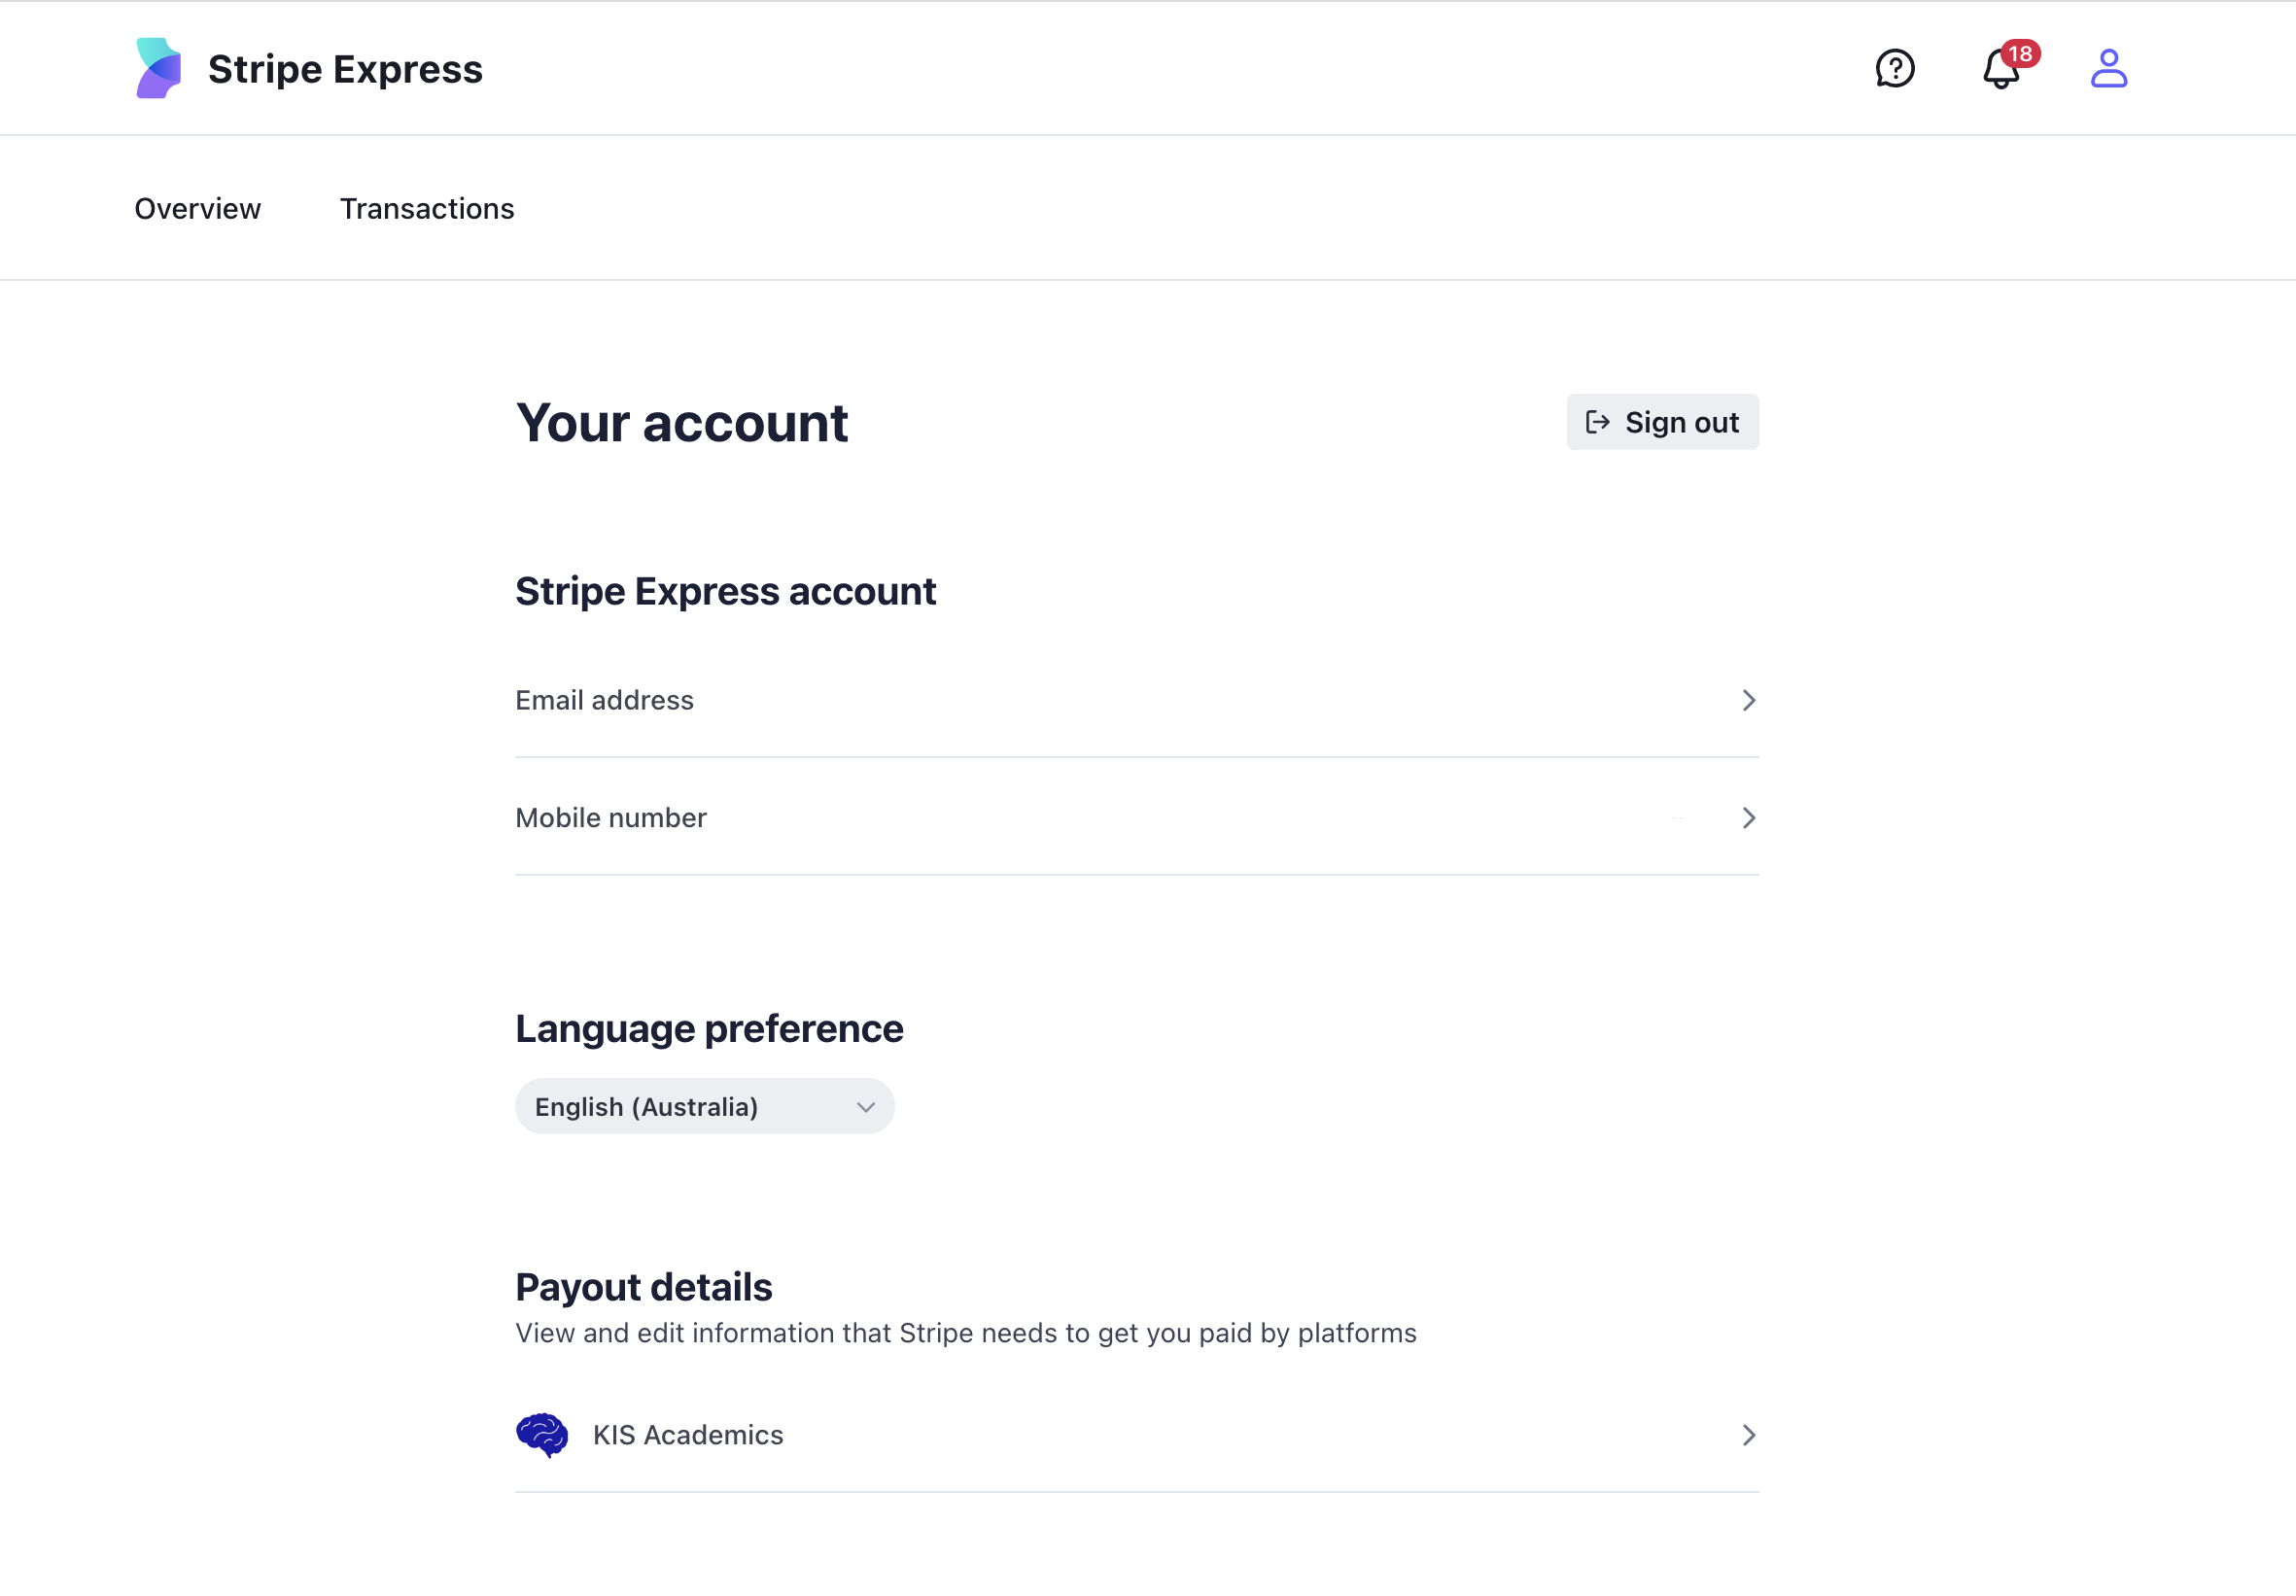Click the KIS Academics brain logo
This screenshot has height=1596, width=2296.
click(542, 1435)
